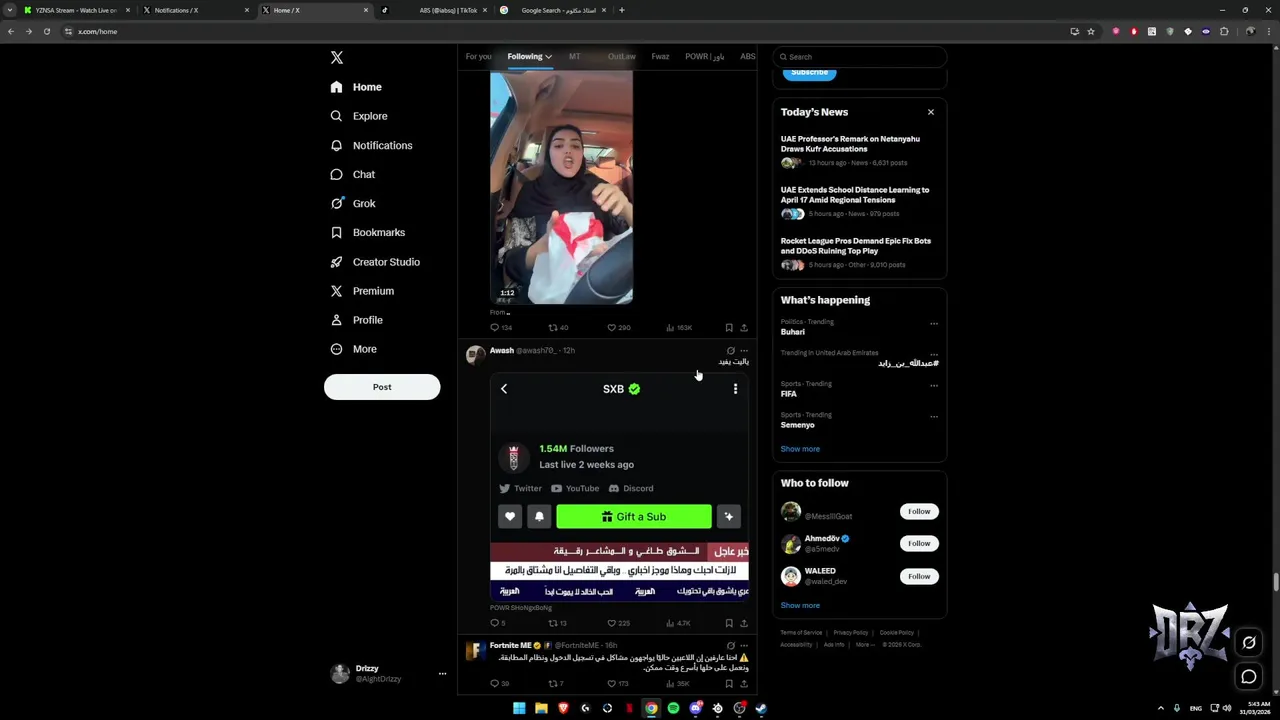Follow Ahmedöv in Who to follow
The image size is (1280, 720).
[x=919, y=544]
